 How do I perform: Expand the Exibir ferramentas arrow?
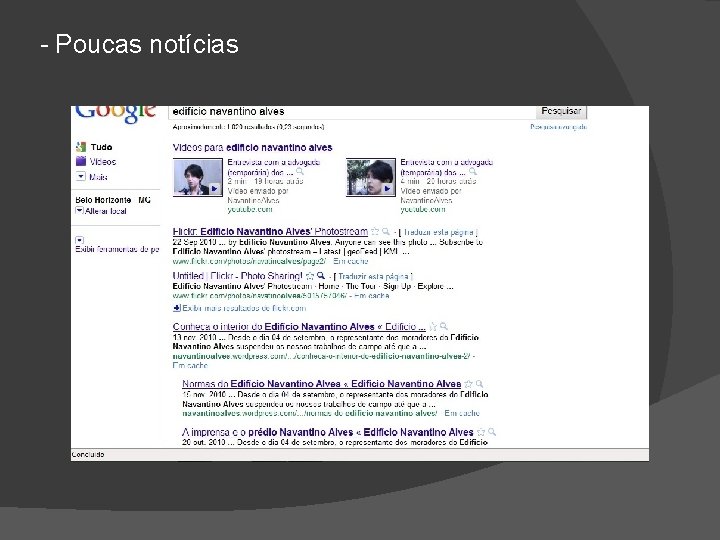pyautogui.click(x=79, y=240)
